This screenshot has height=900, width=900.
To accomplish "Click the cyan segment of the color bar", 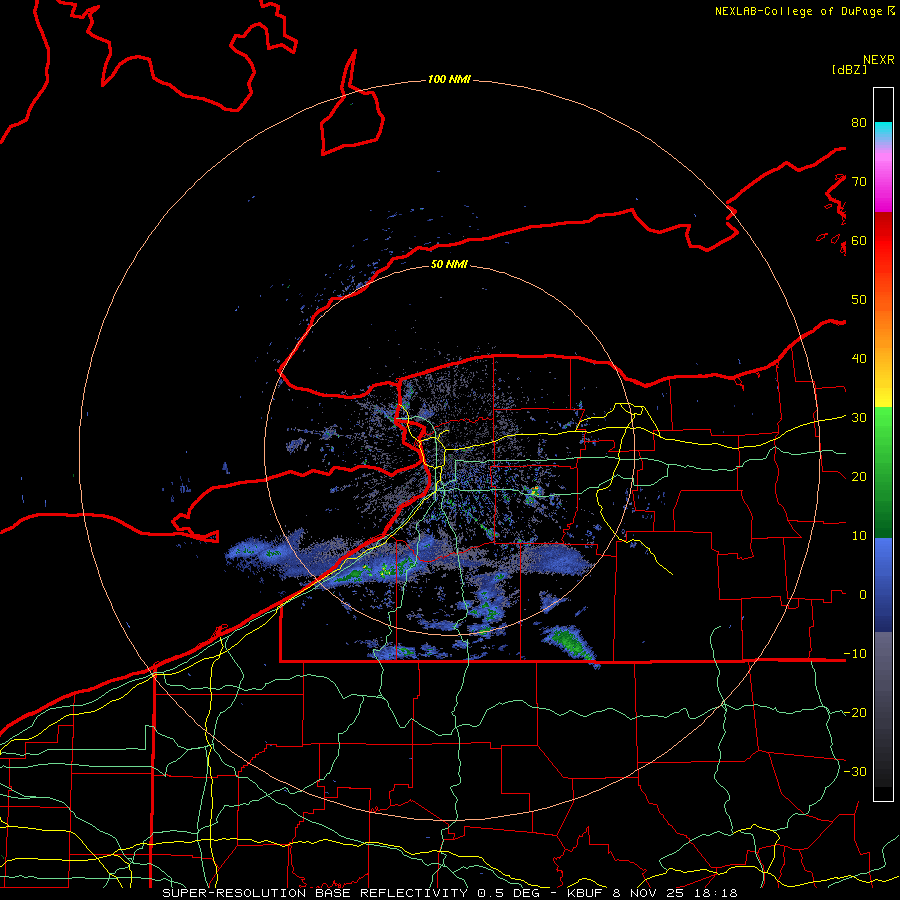I will click(883, 131).
